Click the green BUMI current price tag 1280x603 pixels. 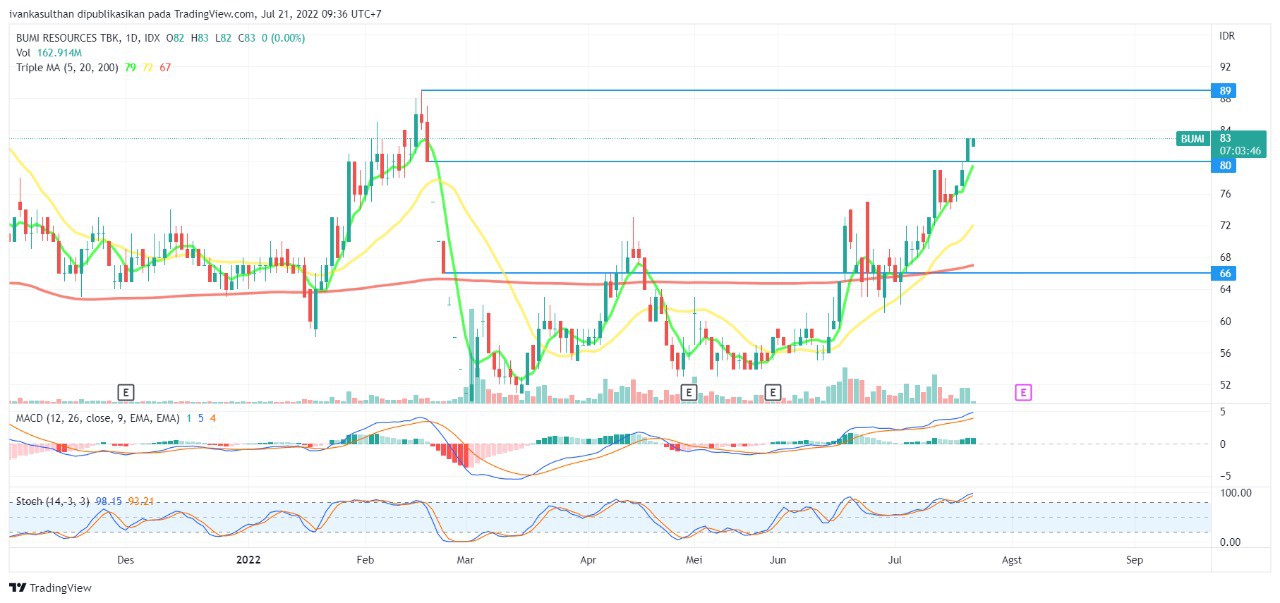pos(1193,139)
